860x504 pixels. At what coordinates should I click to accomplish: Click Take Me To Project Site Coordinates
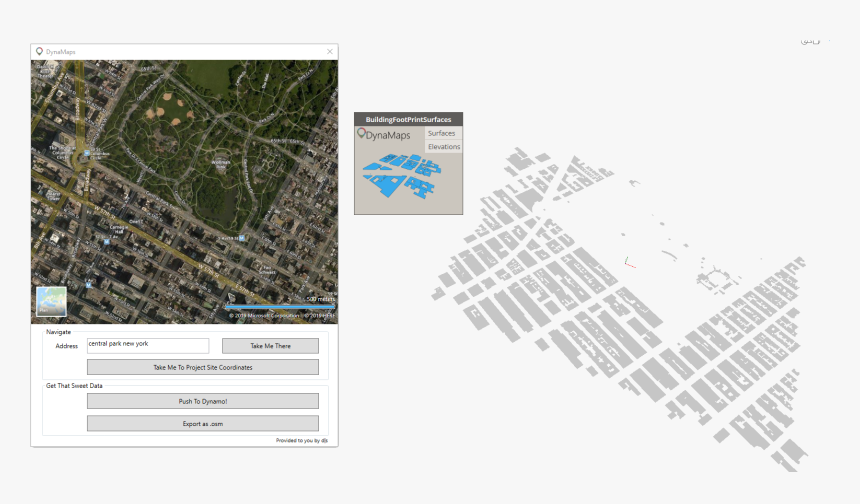coord(203,367)
